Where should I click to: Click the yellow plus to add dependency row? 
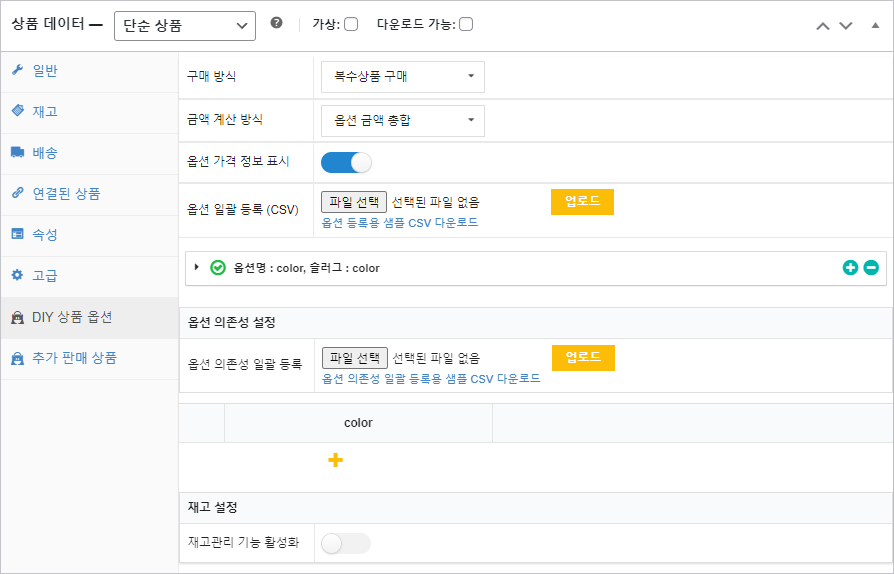point(336,460)
